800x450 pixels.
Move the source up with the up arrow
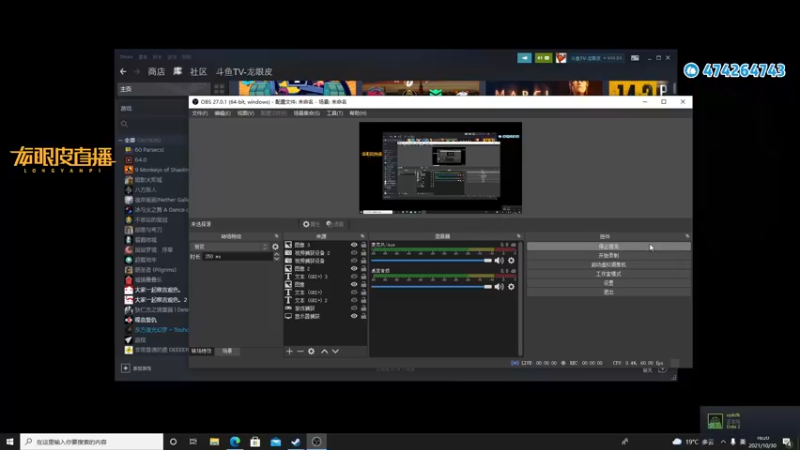pyautogui.click(x=324, y=351)
